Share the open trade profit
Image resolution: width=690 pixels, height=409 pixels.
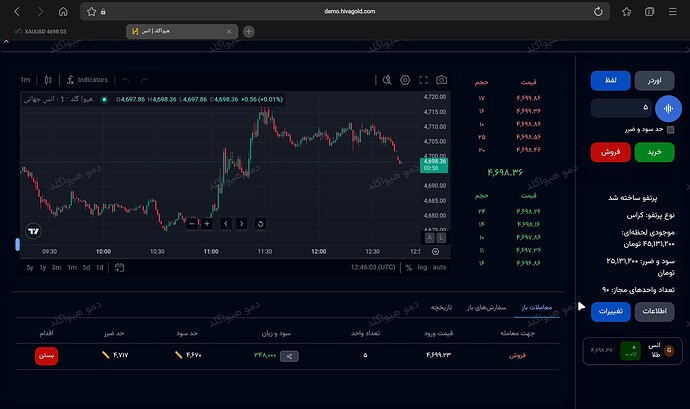[x=289, y=356]
